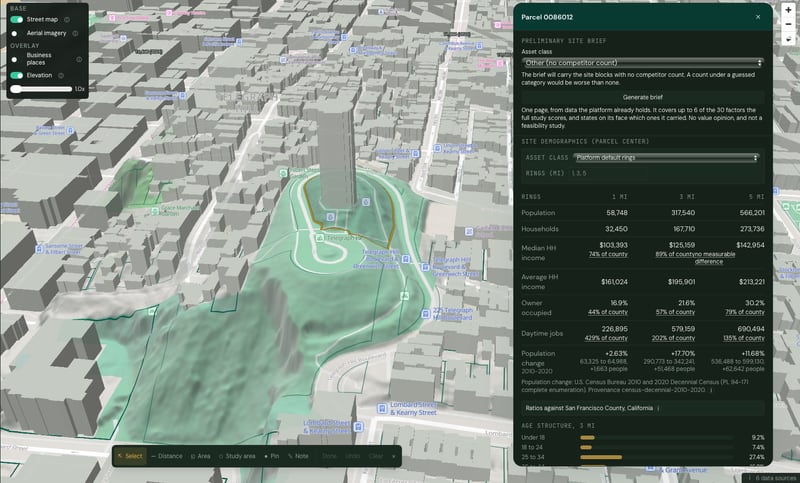Open the brief Asset class dropdown

click(x=642, y=63)
